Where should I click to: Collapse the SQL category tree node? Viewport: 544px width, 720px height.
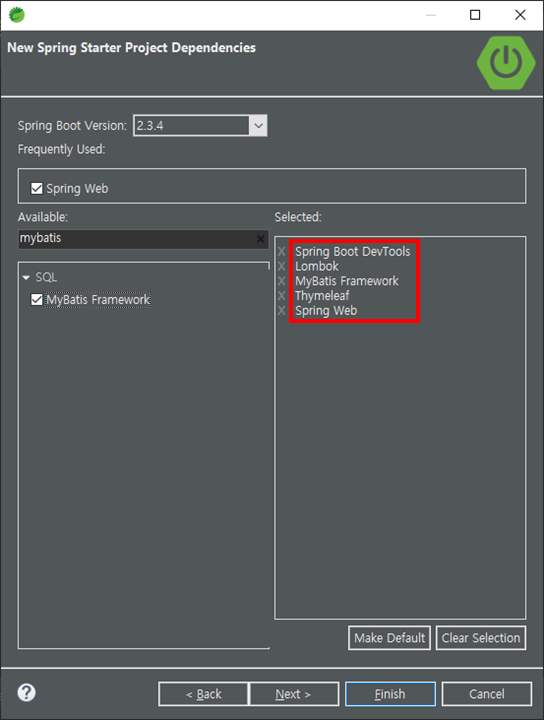click(x=26, y=277)
